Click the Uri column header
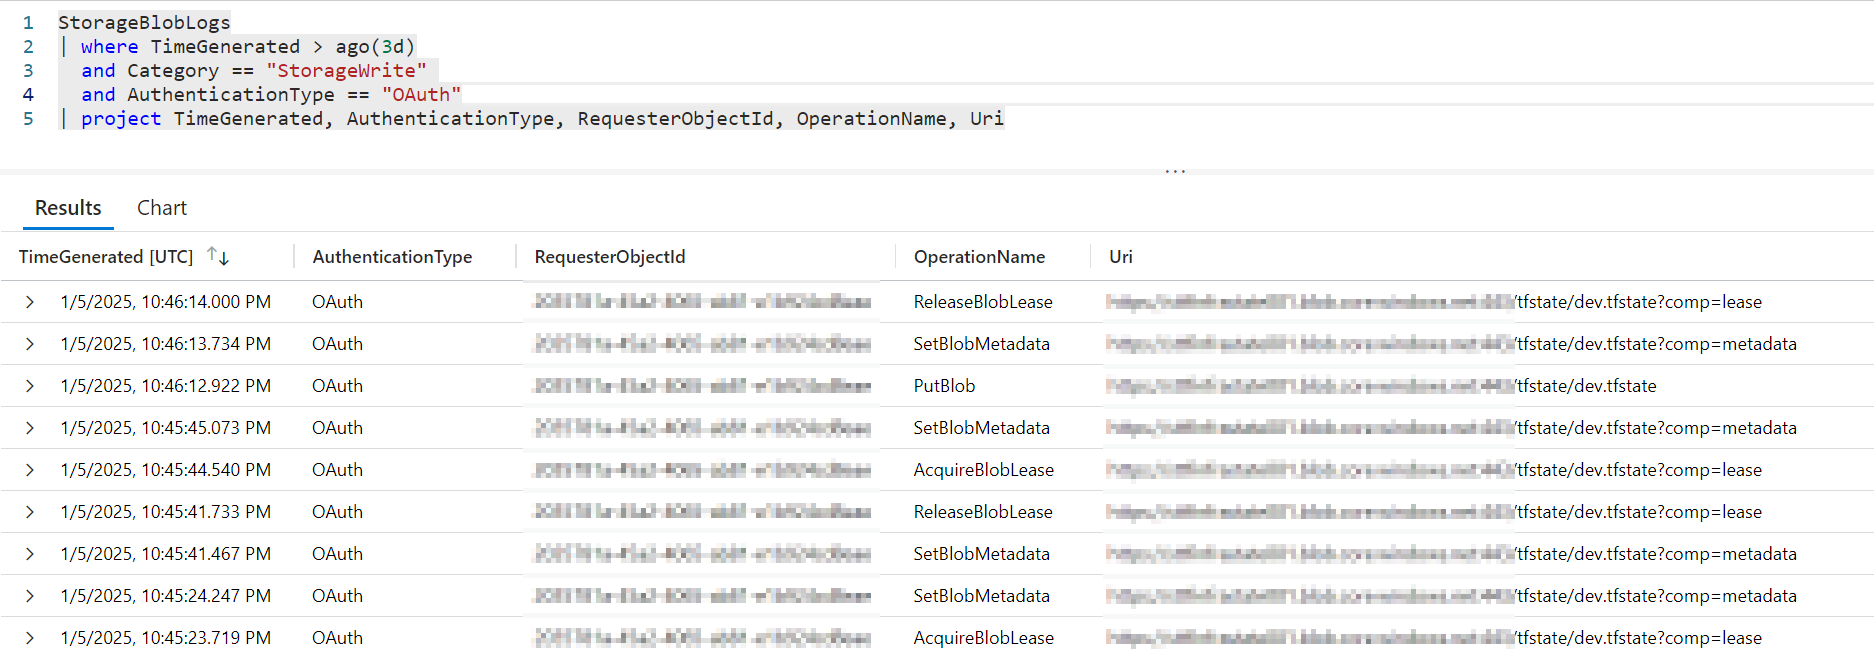The width and height of the screenshot is (1874, 649). coord(1120,257)
